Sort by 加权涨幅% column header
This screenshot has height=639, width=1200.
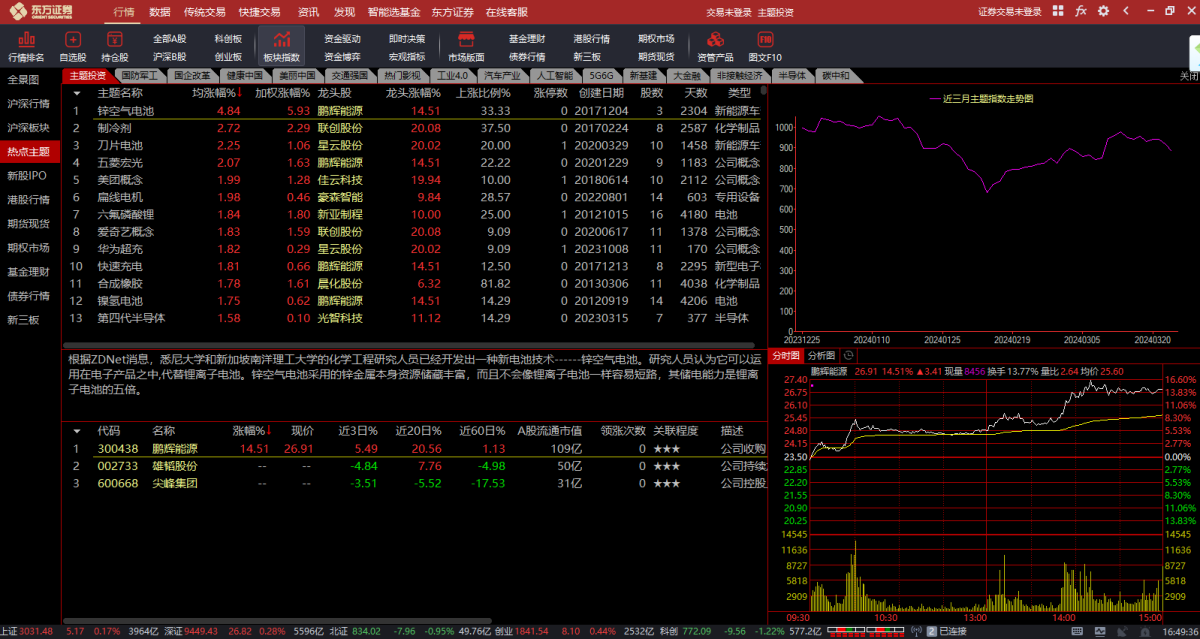(283, 92)
